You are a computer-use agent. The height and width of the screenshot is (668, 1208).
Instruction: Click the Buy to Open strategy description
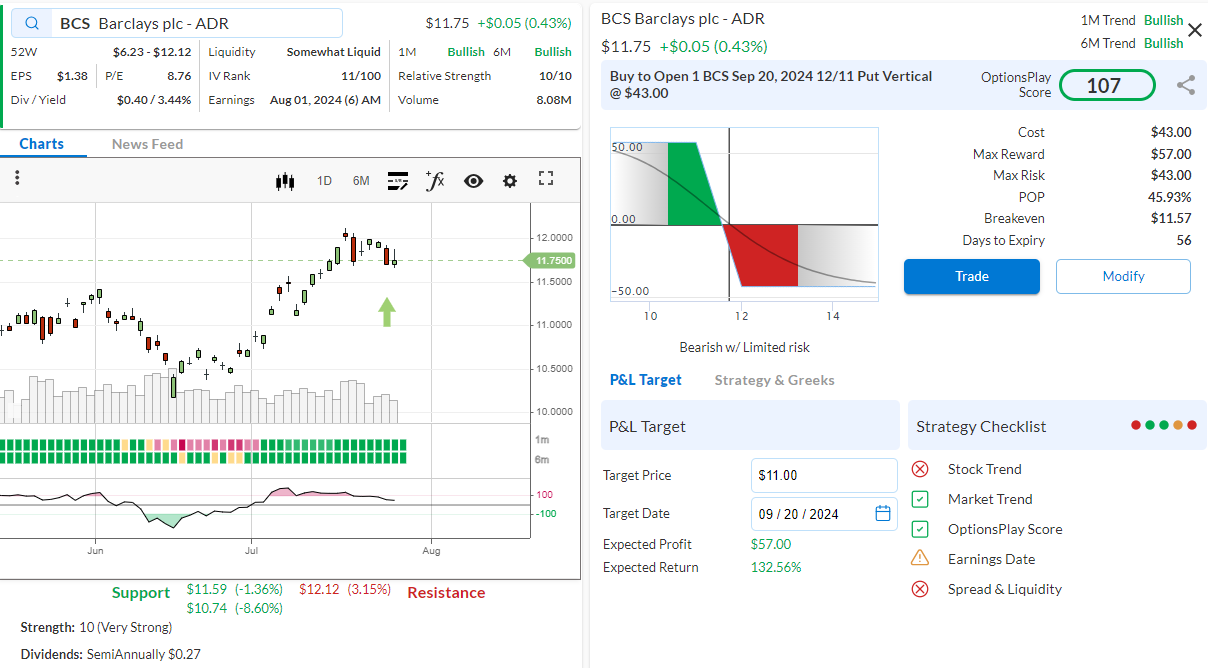771,84
